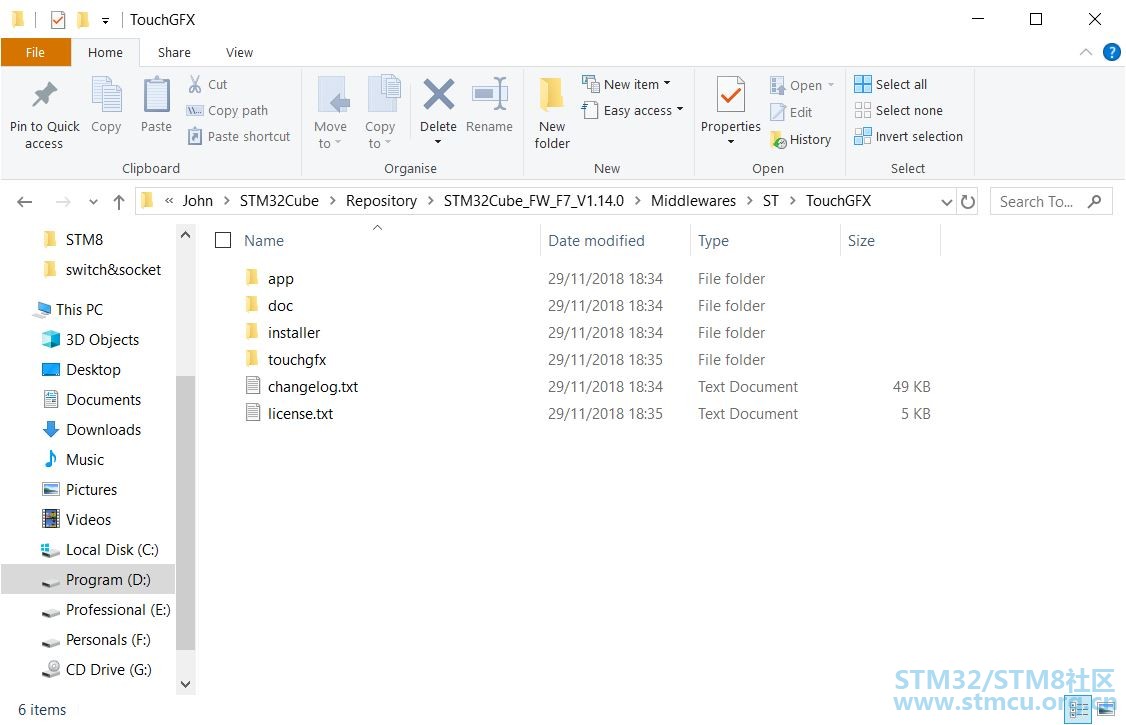Select the app folder

[280, 279]
